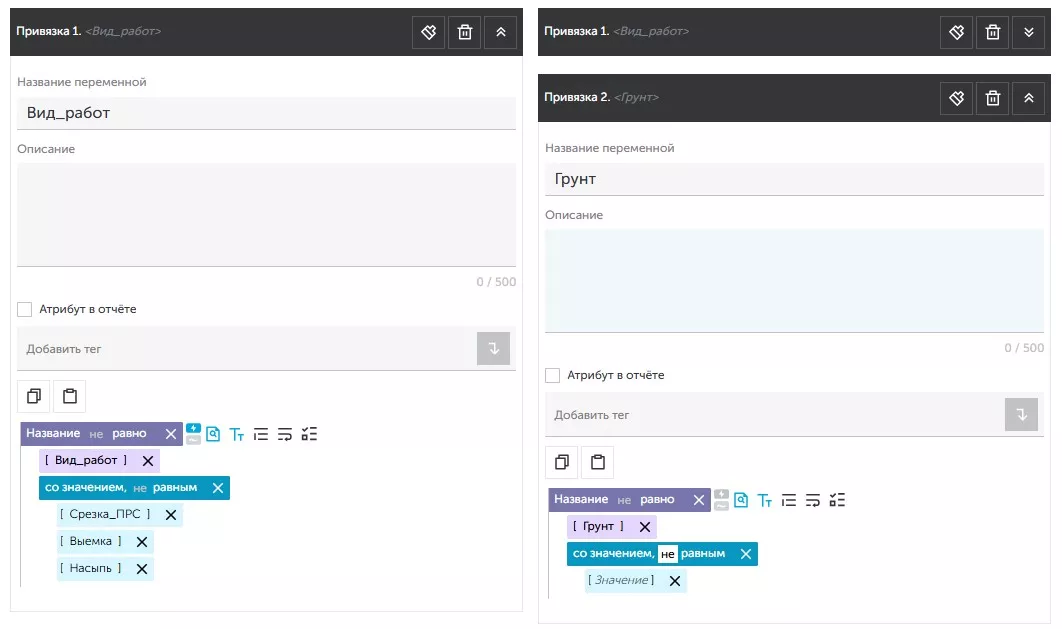
Task: Remove the Насыпь value from the list
Action: pos(142,569)
